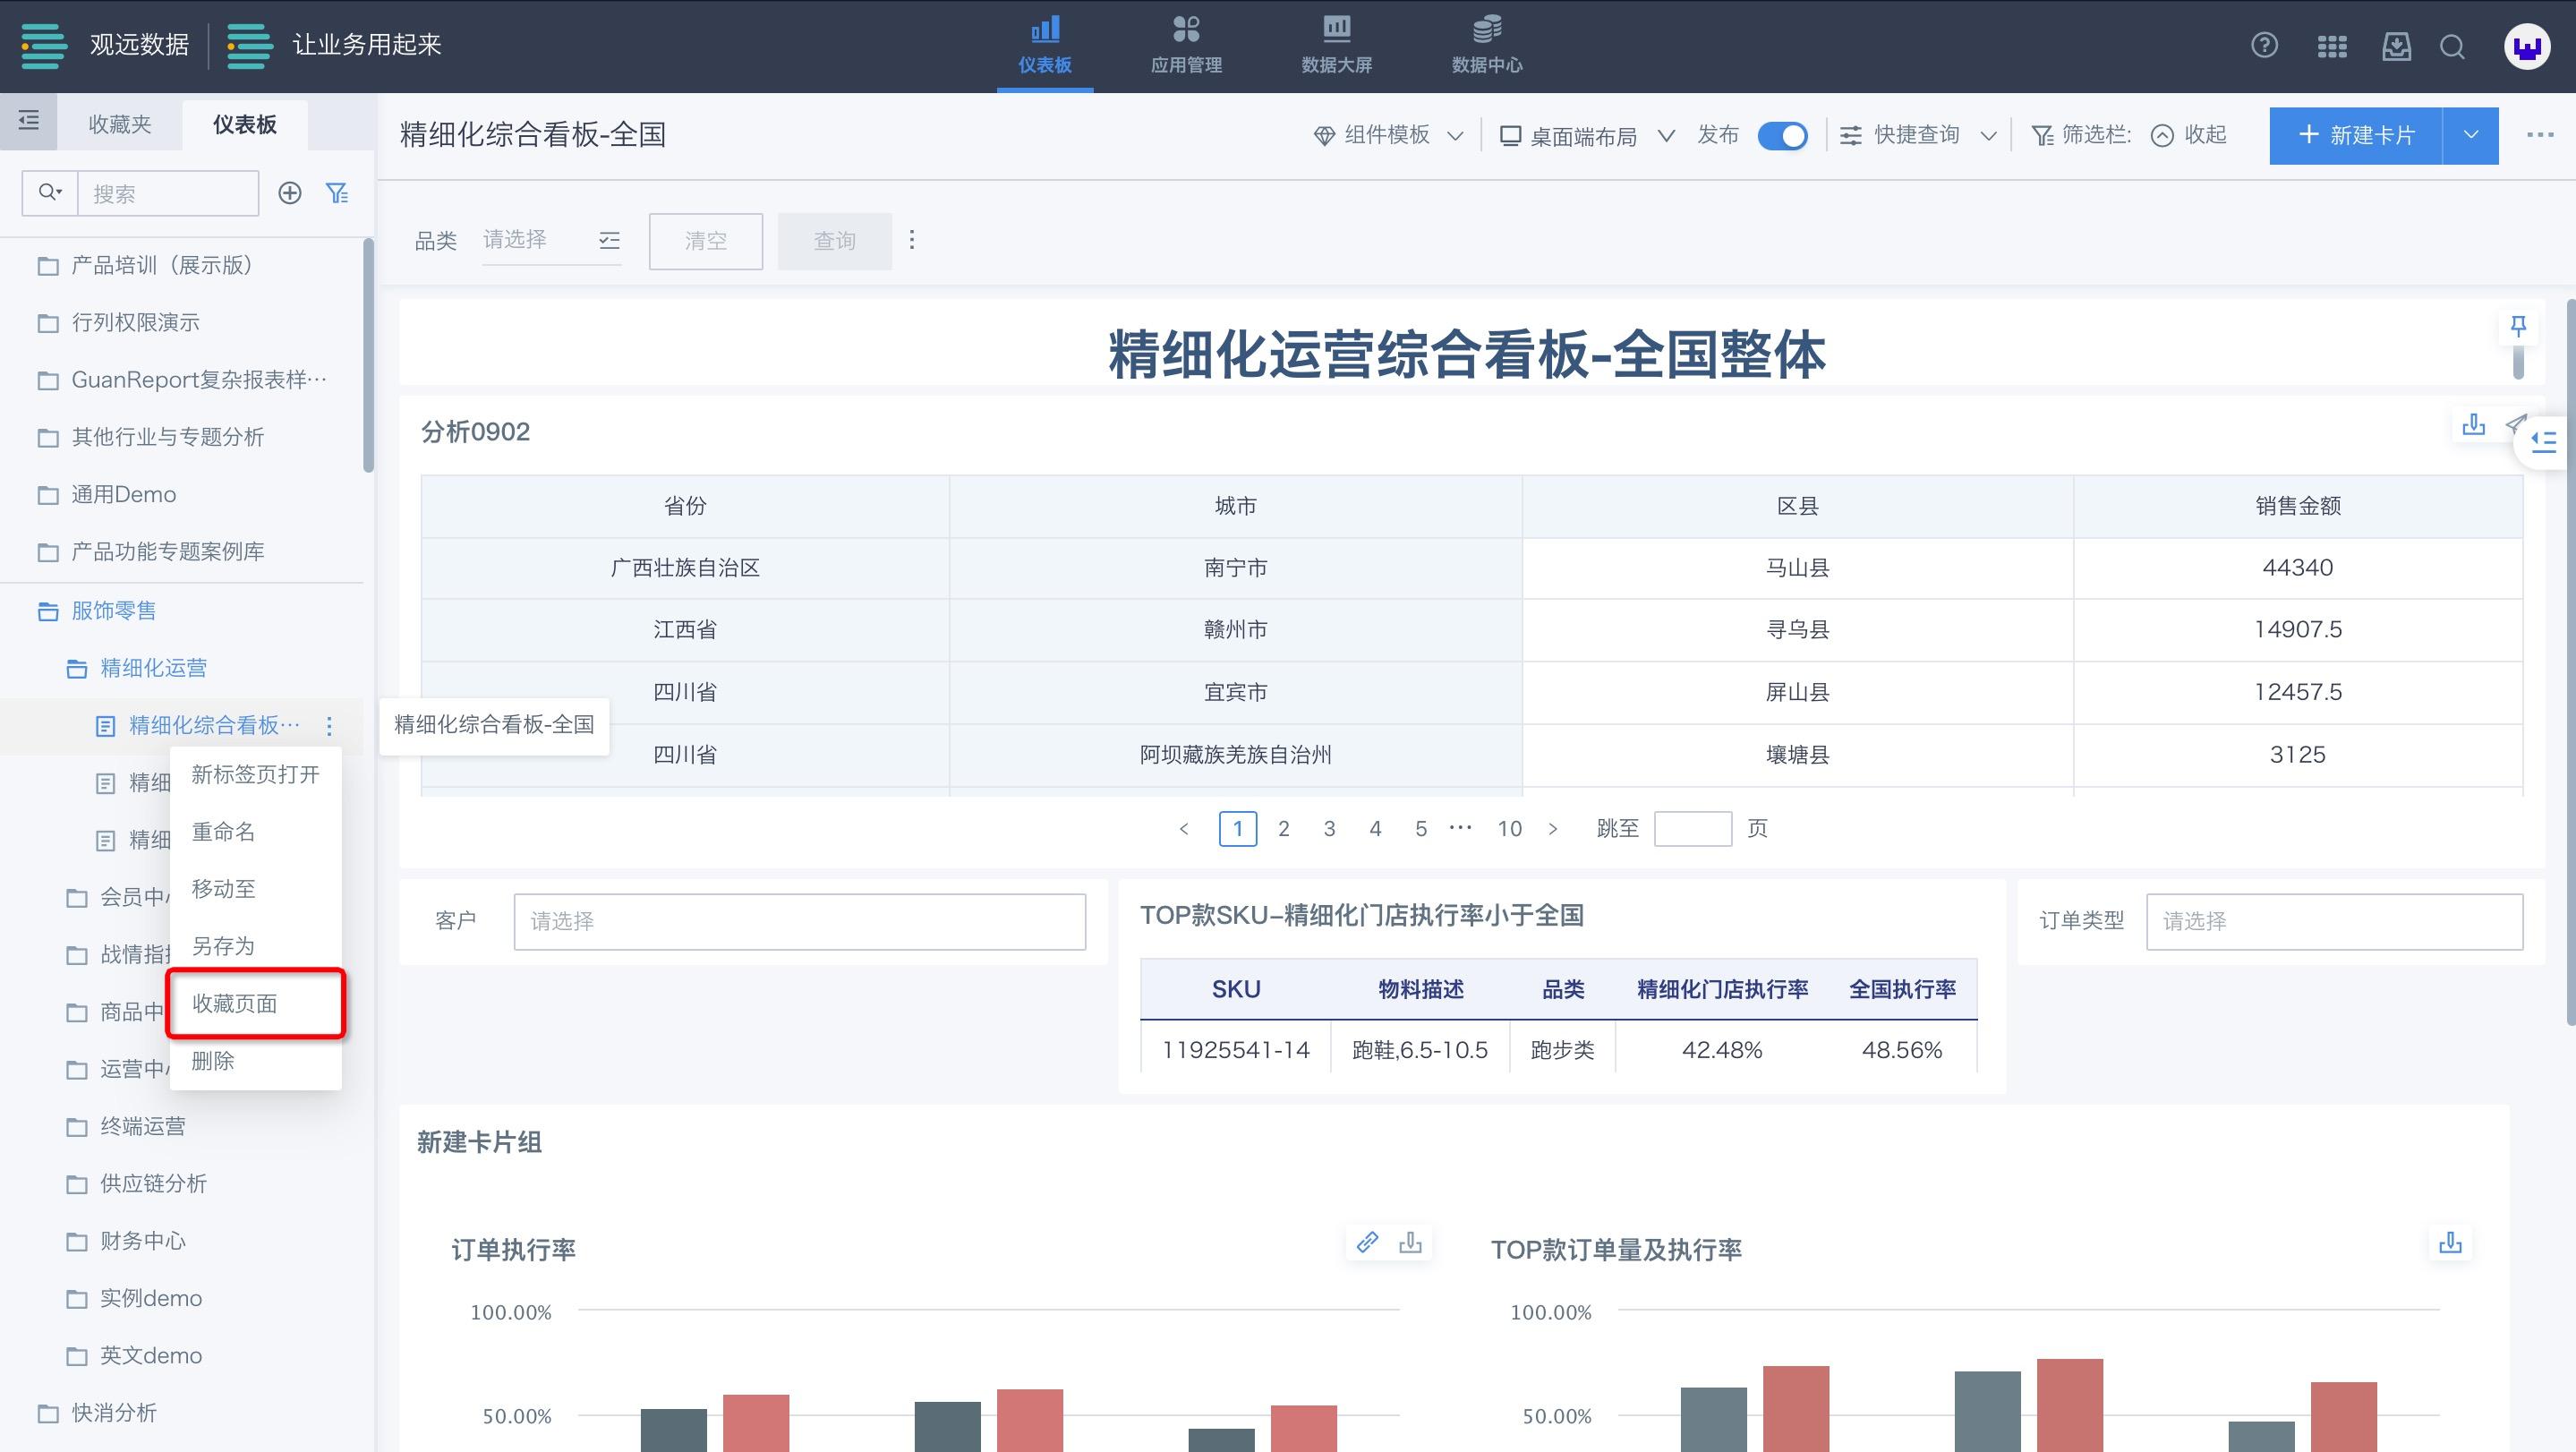Click the 查询 query button
The image size is (2576, 1452).
[x=835, y=241]
